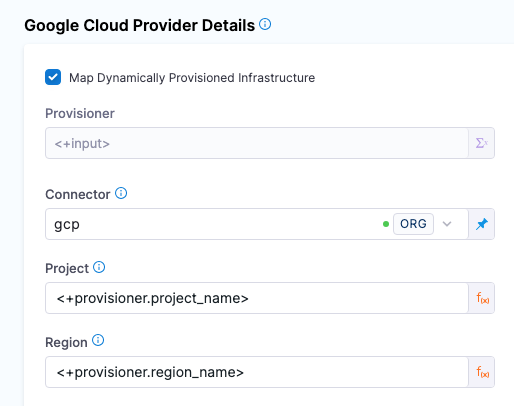Focus the Project expression input field
This screenshot has width=514, height=406.
[x=257, y=298]
